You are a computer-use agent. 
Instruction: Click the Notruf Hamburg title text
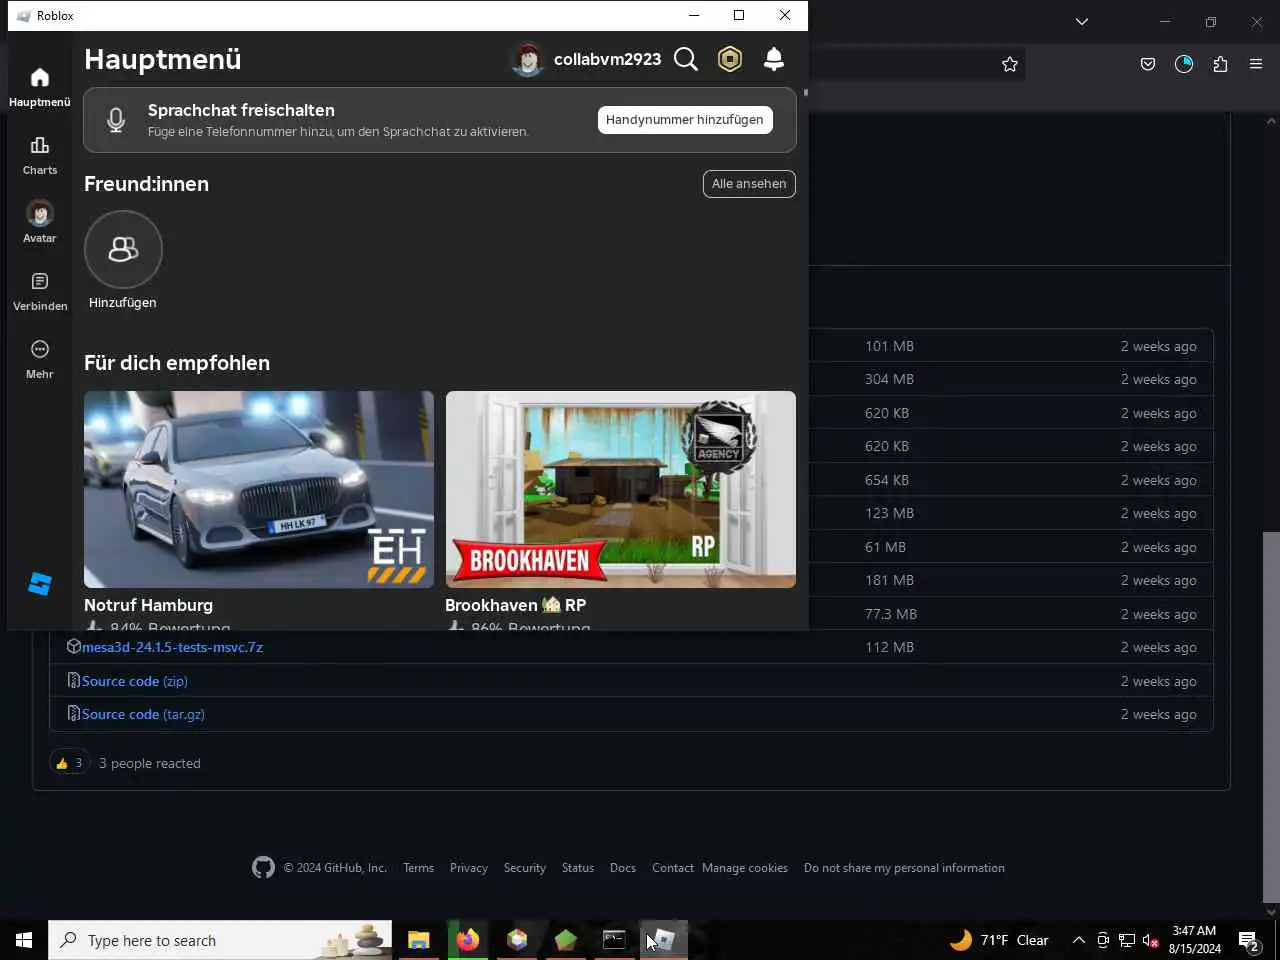(x=148, y=605)
